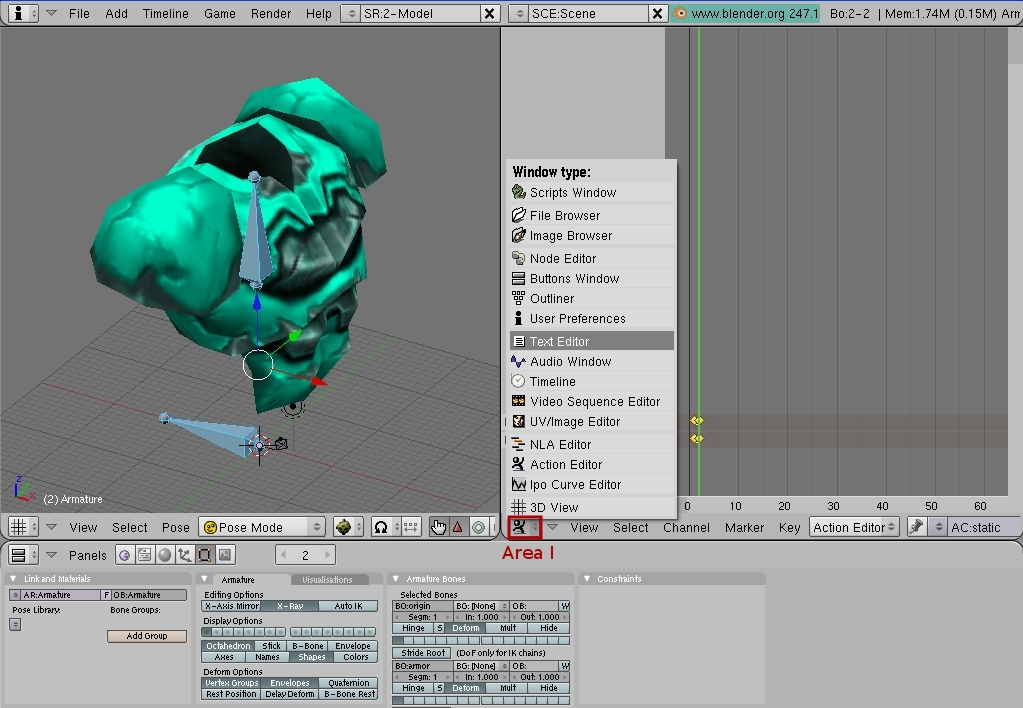Toggle Axes display for bones
1023x708 pixels.
[224, 657]
